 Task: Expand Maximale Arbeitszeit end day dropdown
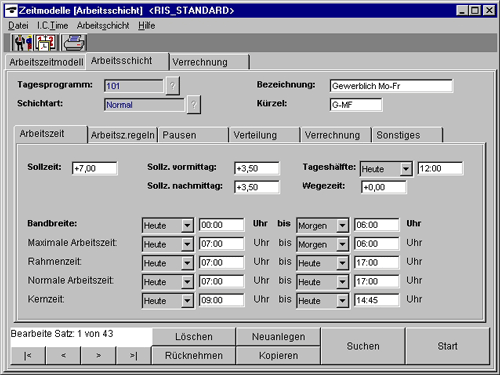[x=342, y=244]
